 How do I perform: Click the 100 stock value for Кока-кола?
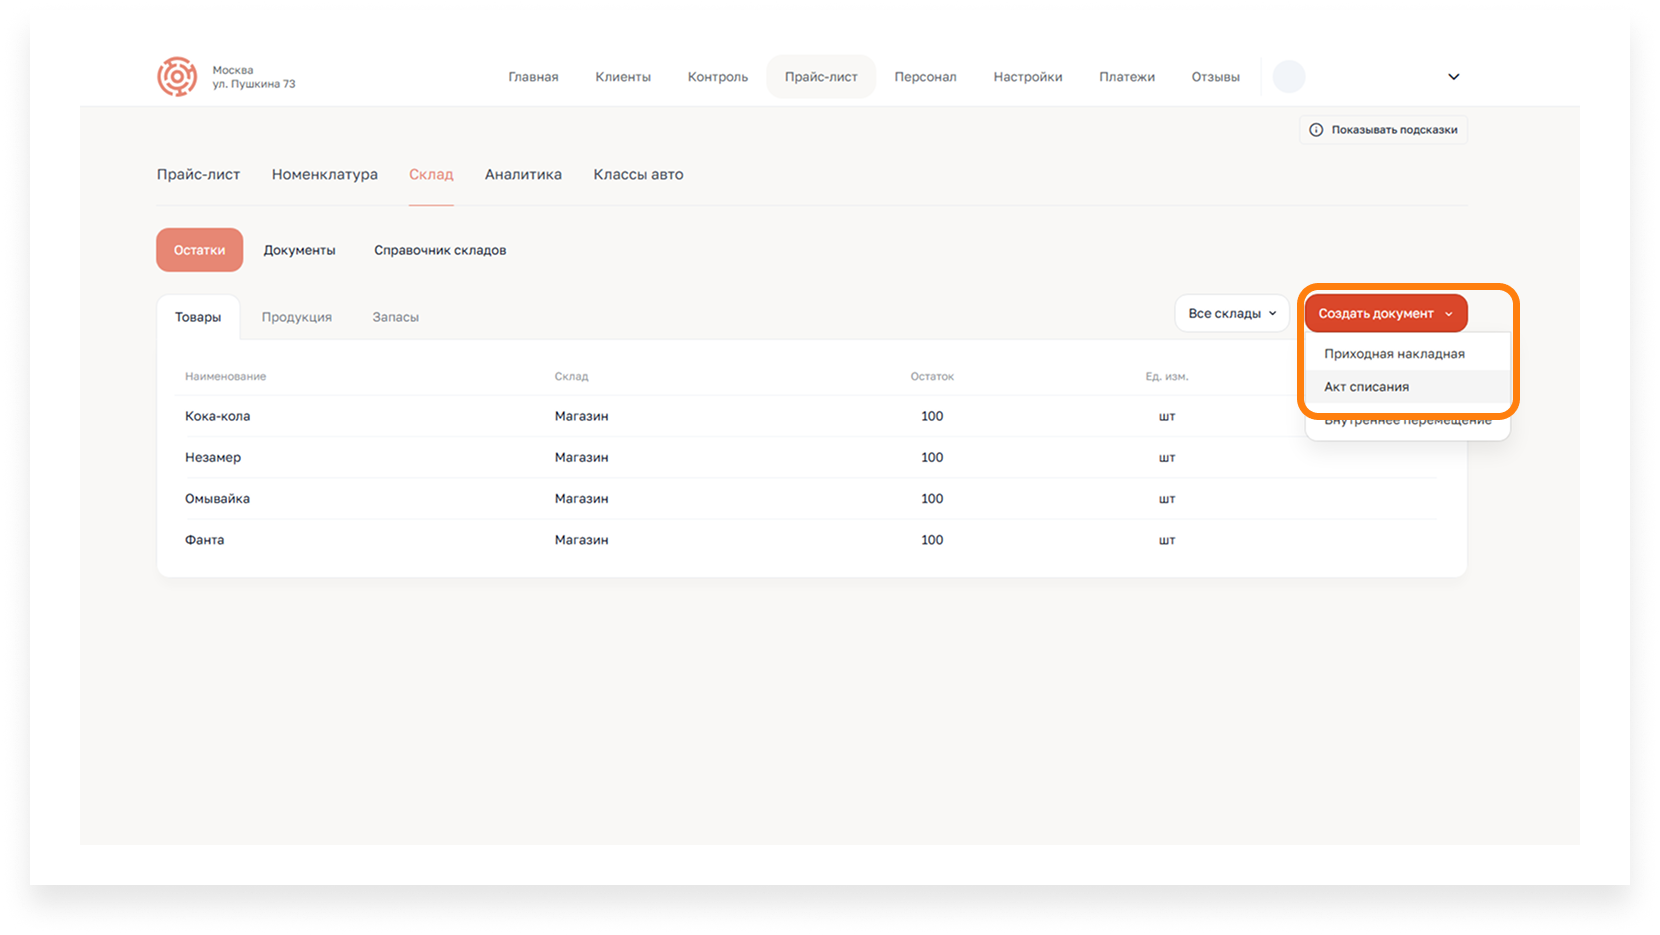pos(932,416)
